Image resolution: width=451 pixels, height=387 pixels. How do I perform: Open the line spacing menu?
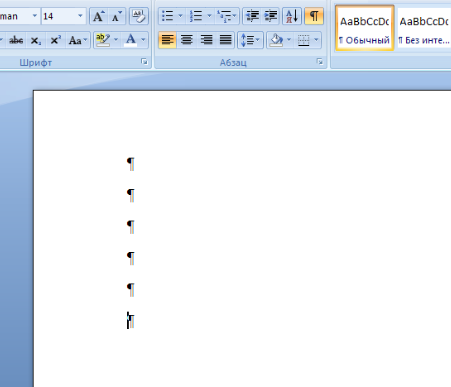250,40
